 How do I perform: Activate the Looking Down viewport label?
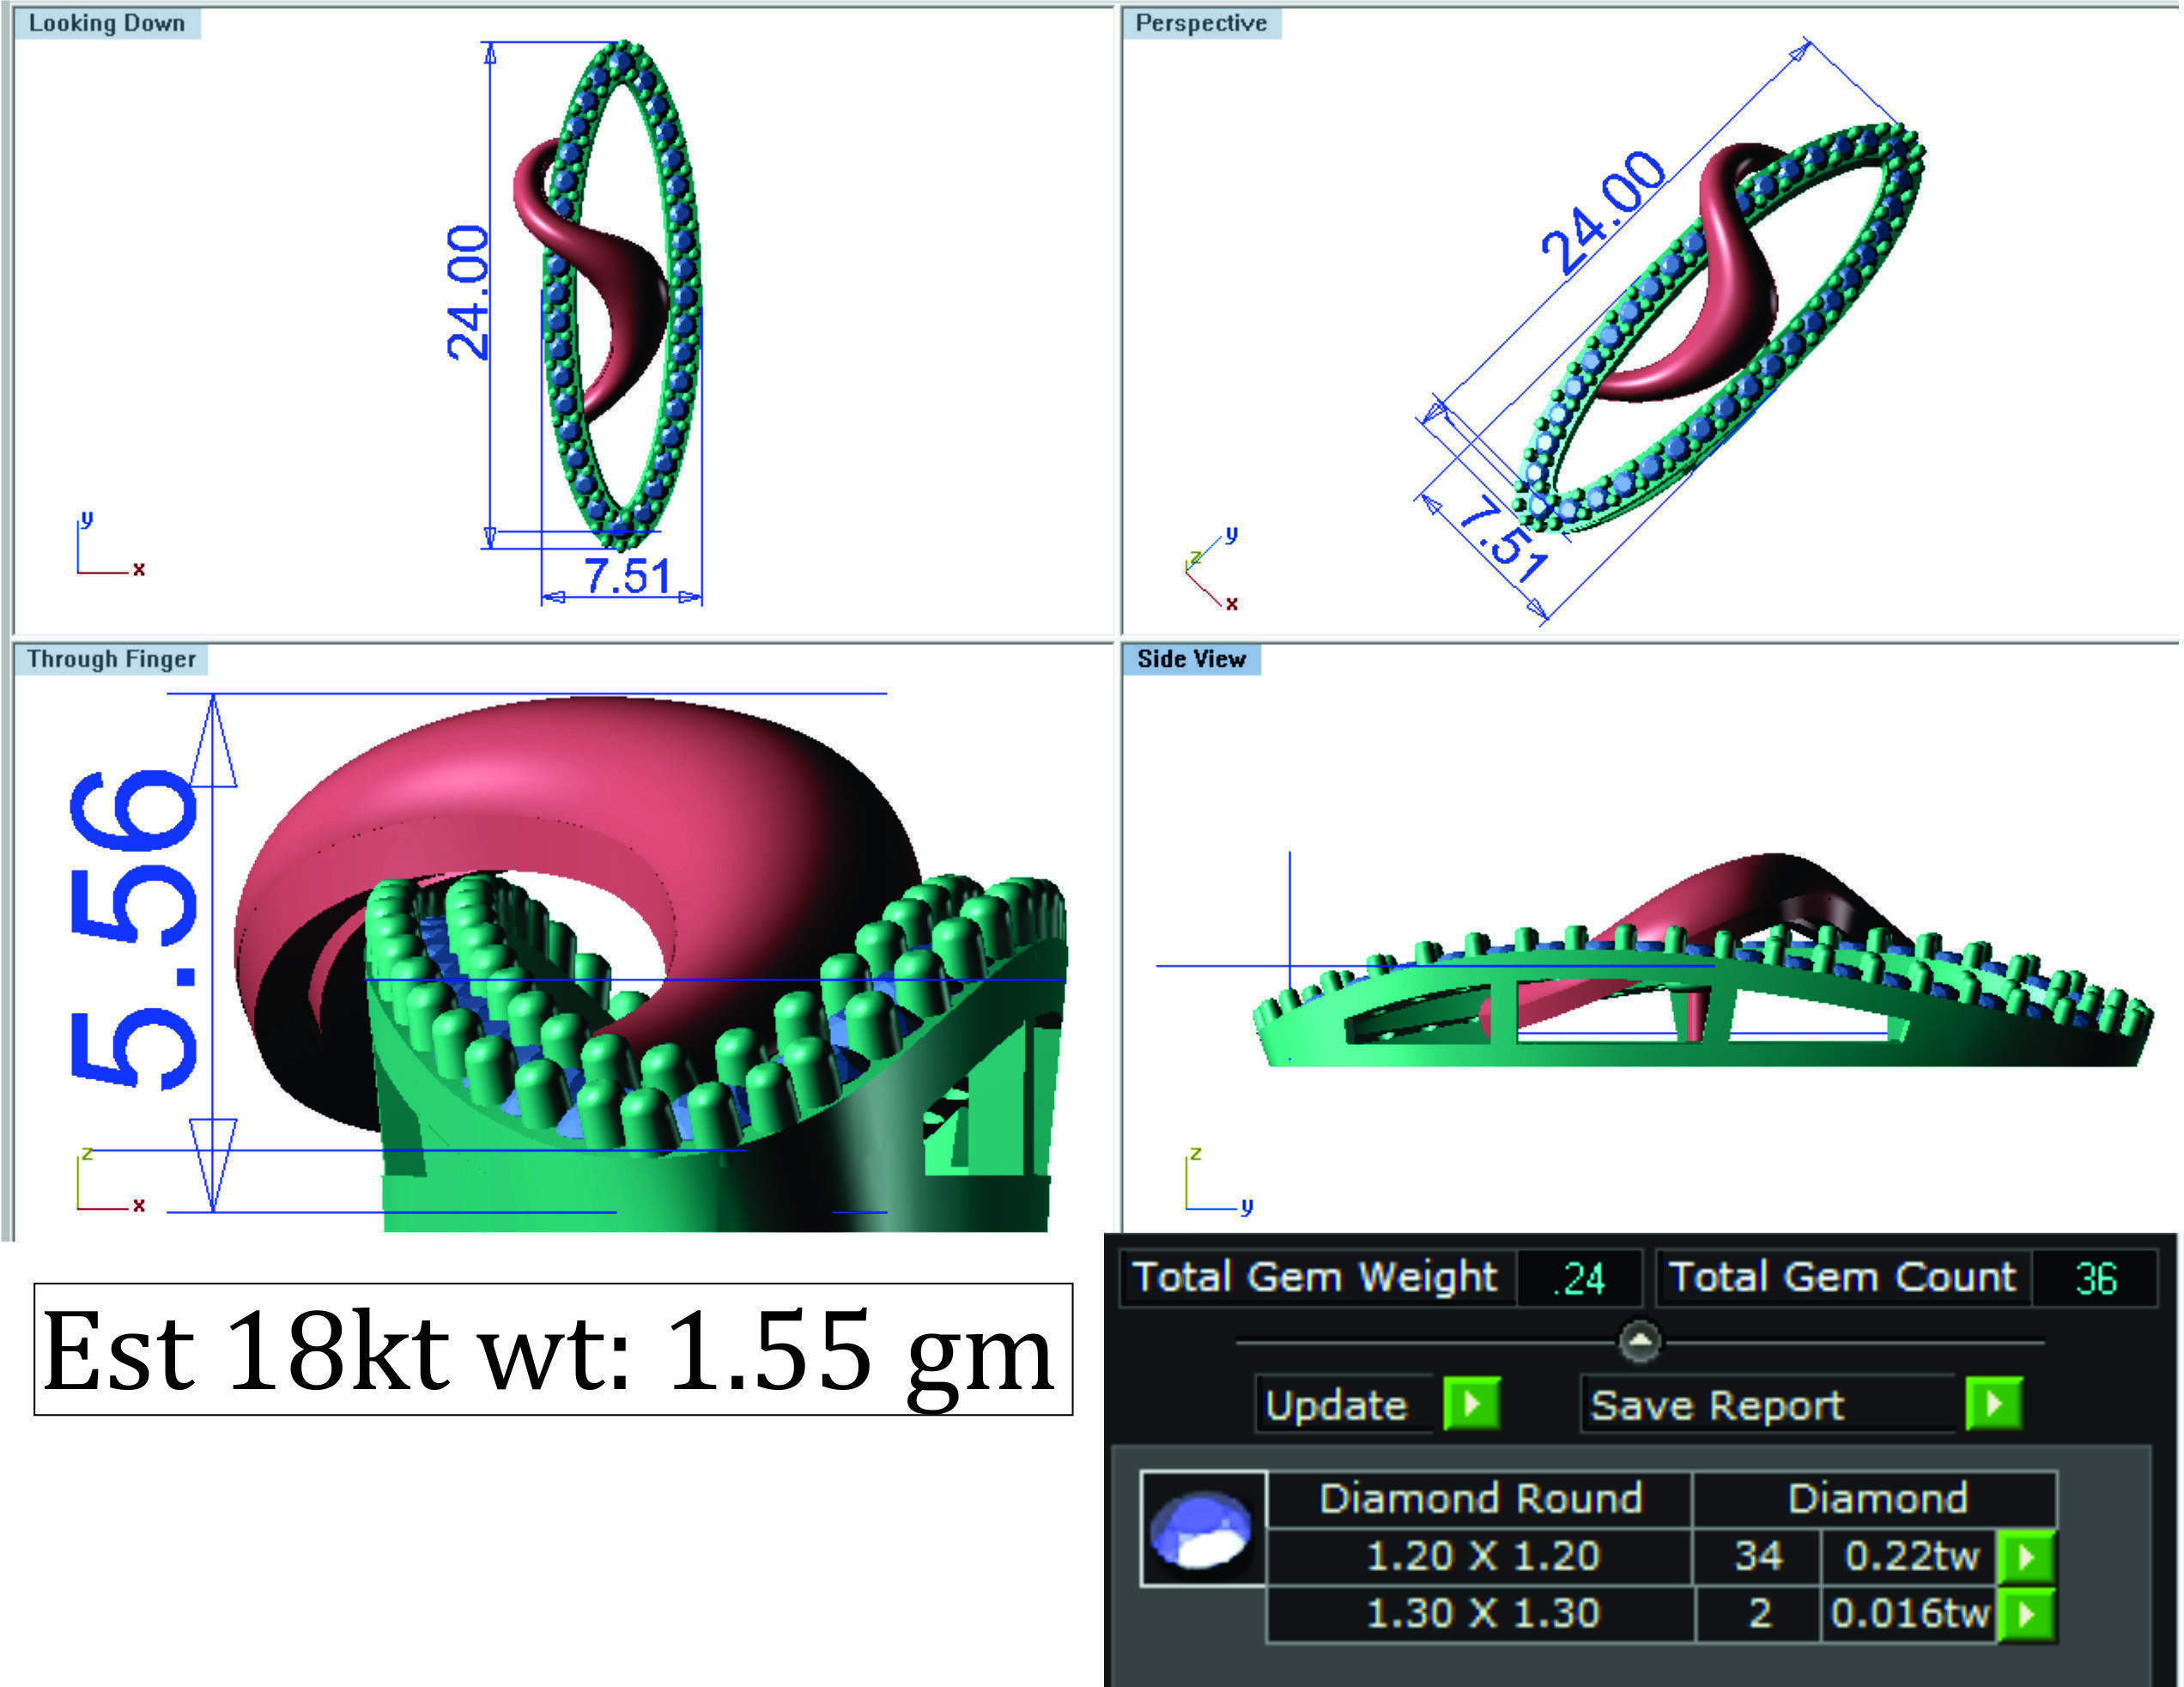tap(107, 23)
